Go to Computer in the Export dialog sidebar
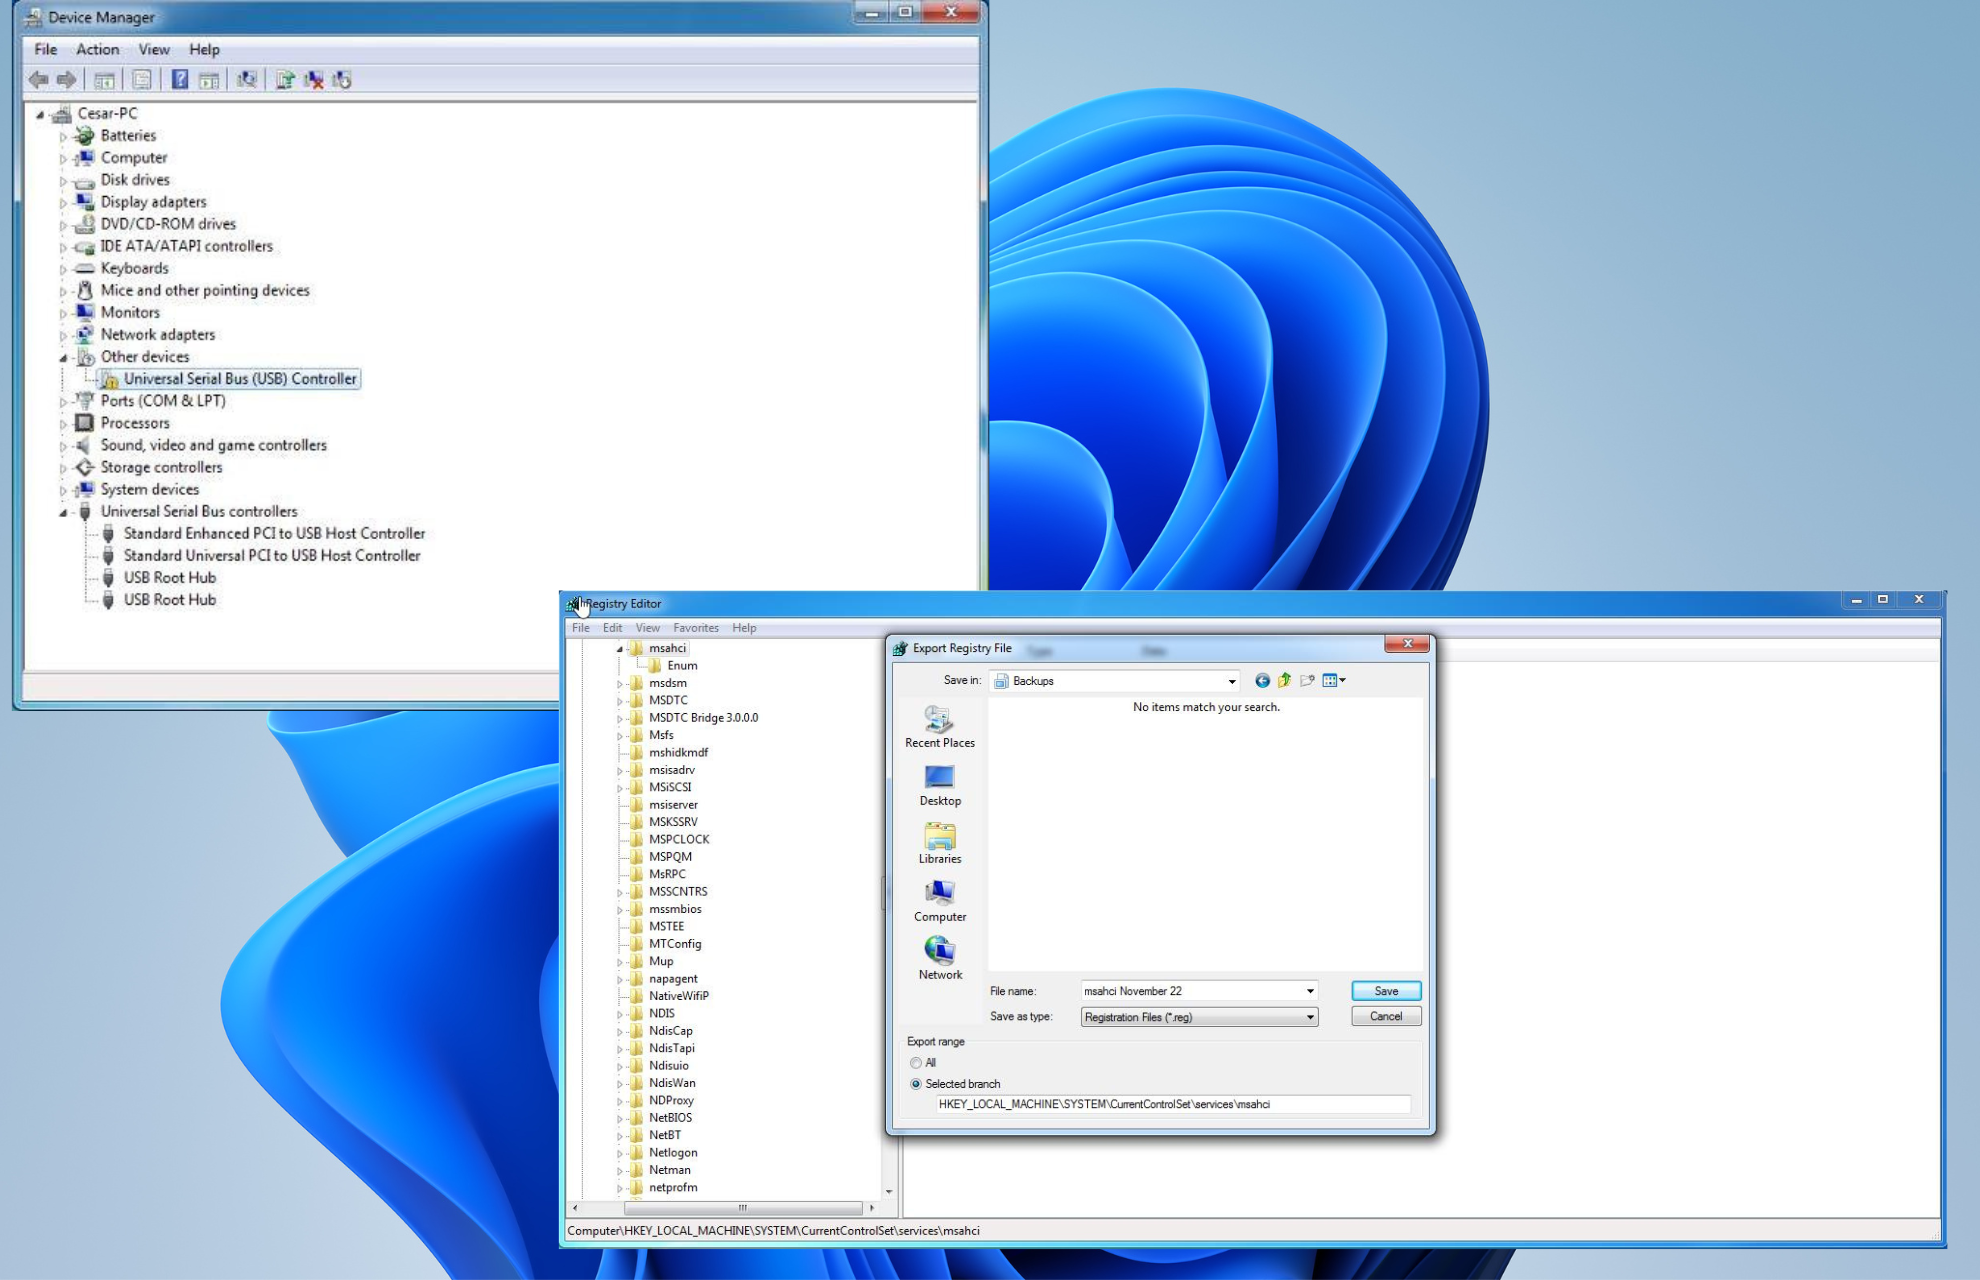This screenshot has height=1280, width=1980. tap(939, 901)
